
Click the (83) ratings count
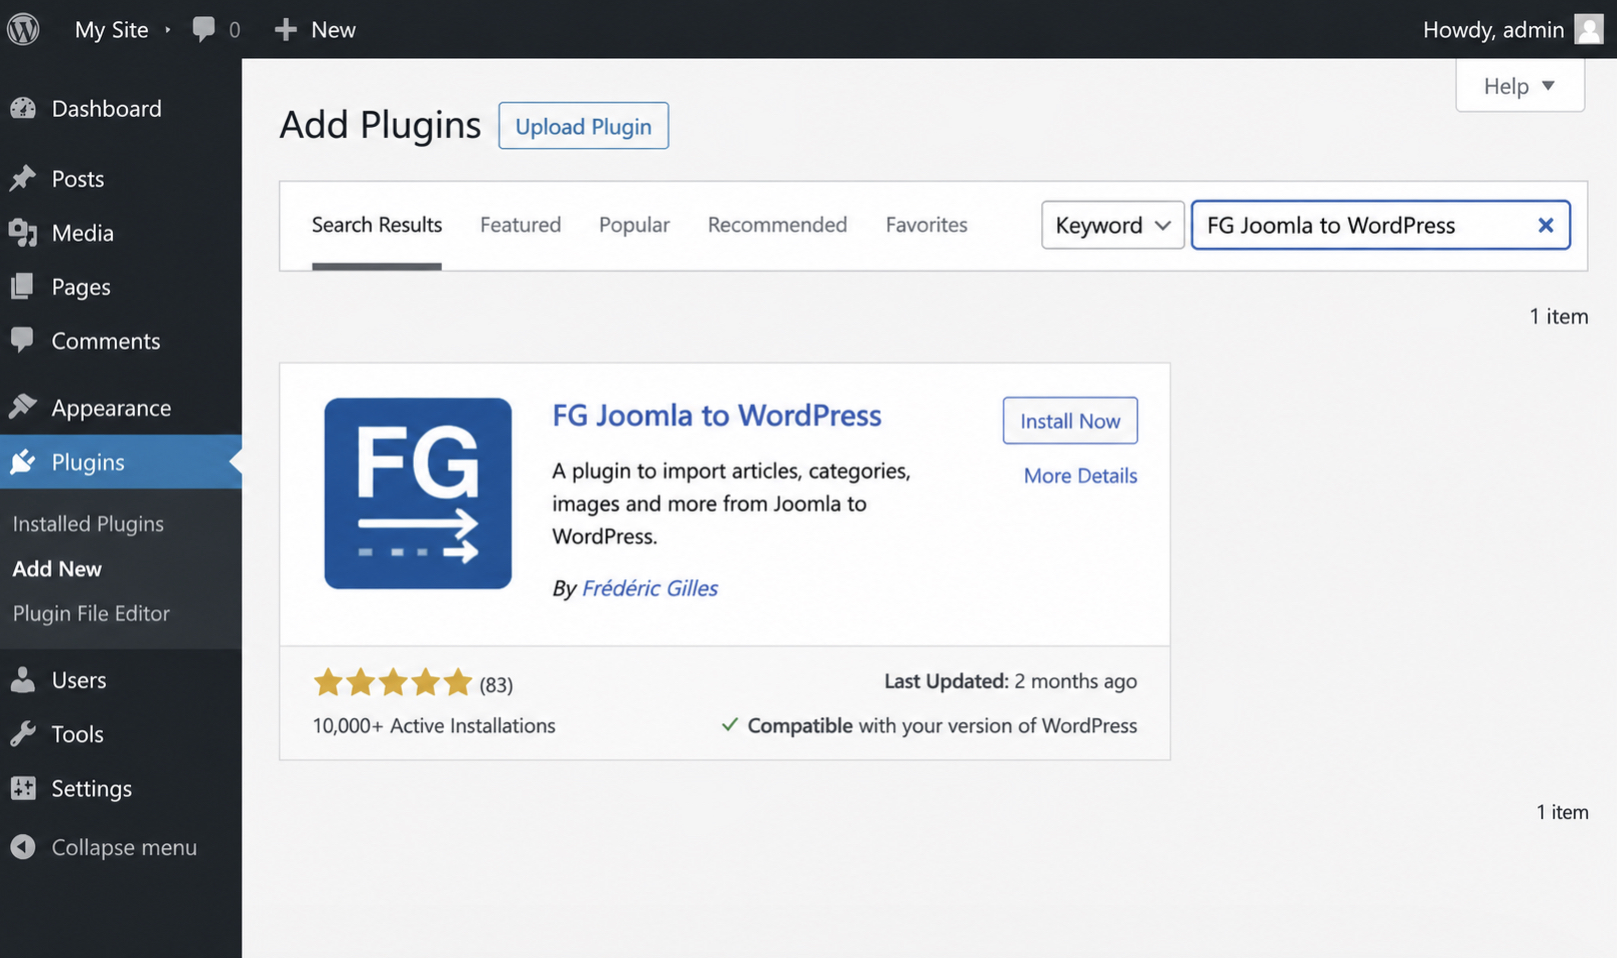pyautogui.click(x=496, y=685)
